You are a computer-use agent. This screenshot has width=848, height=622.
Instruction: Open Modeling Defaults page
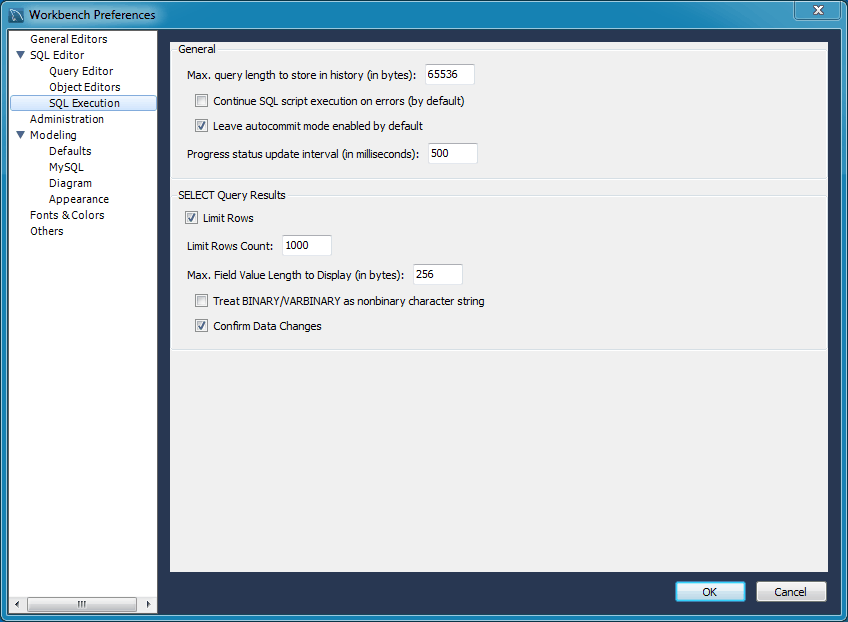tap(70, 151)
